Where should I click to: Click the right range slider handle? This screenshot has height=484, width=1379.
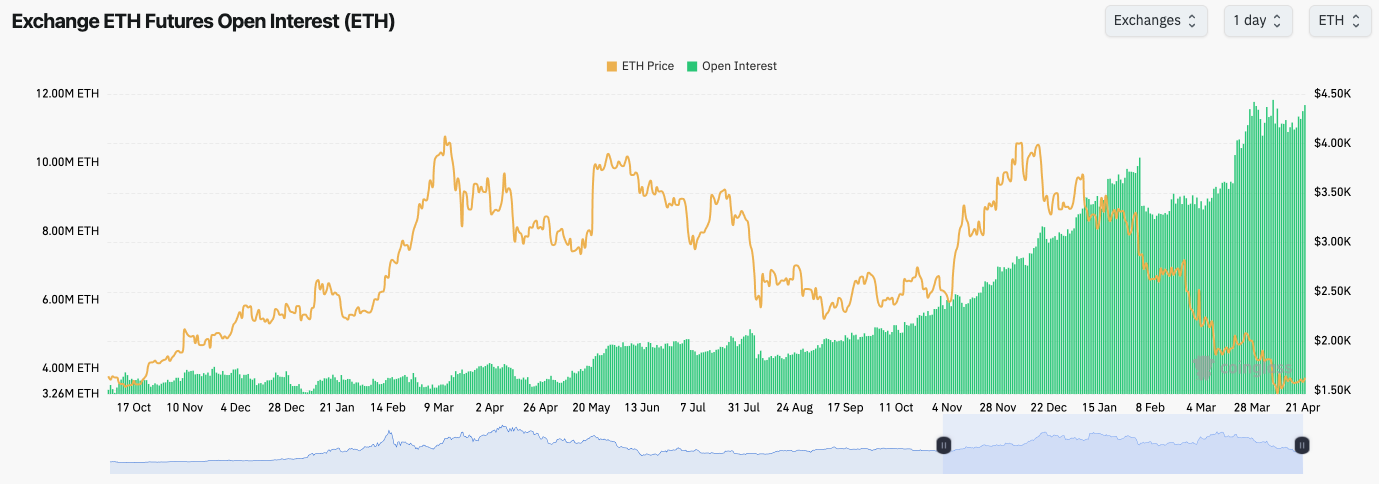(1302, 445)
